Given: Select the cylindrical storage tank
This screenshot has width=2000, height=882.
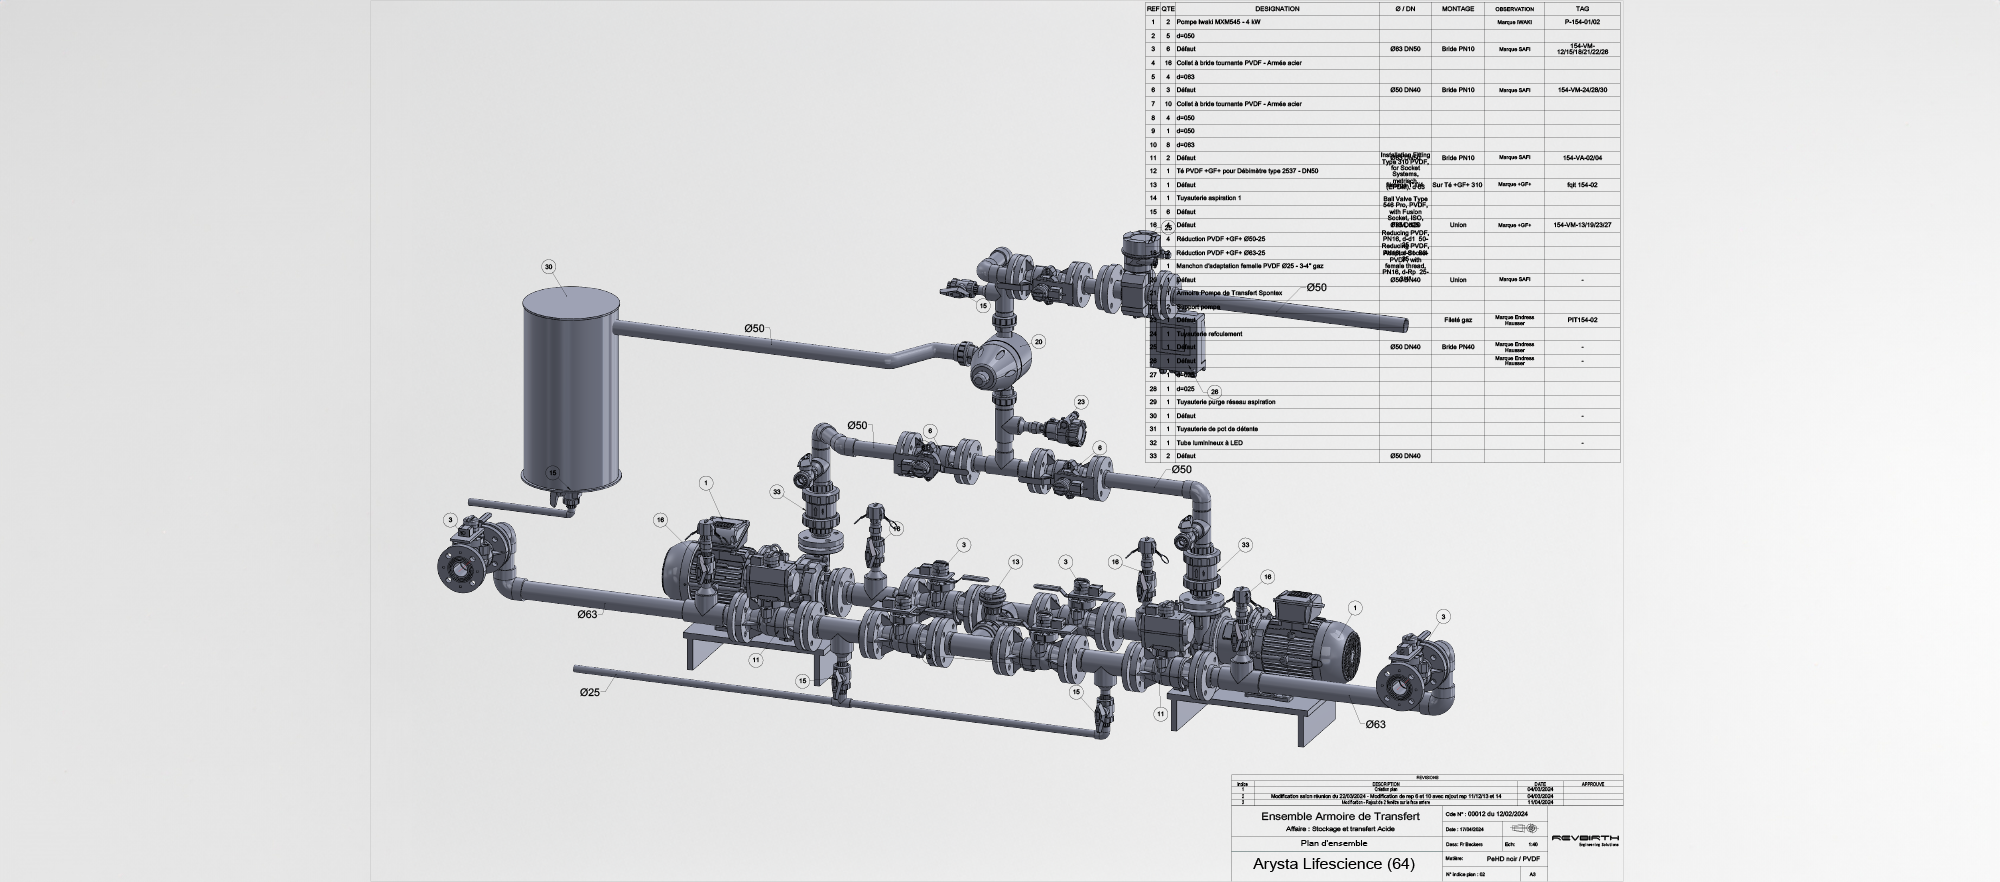Looking at the screenshot, I should tap(571, 388).
